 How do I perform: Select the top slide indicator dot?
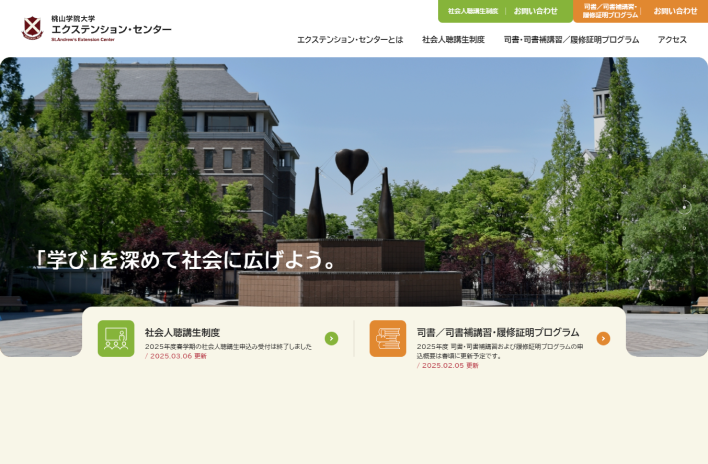click(x=684, y=188)
